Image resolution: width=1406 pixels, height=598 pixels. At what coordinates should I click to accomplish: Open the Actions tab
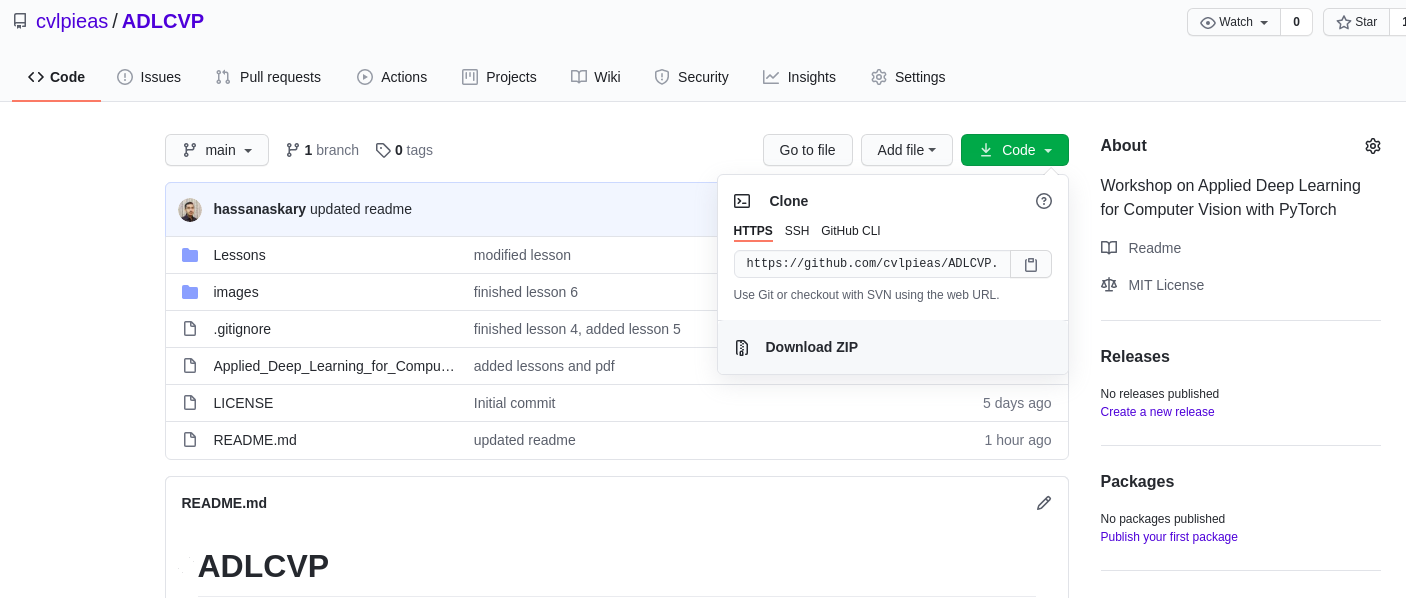click(392, 77)
